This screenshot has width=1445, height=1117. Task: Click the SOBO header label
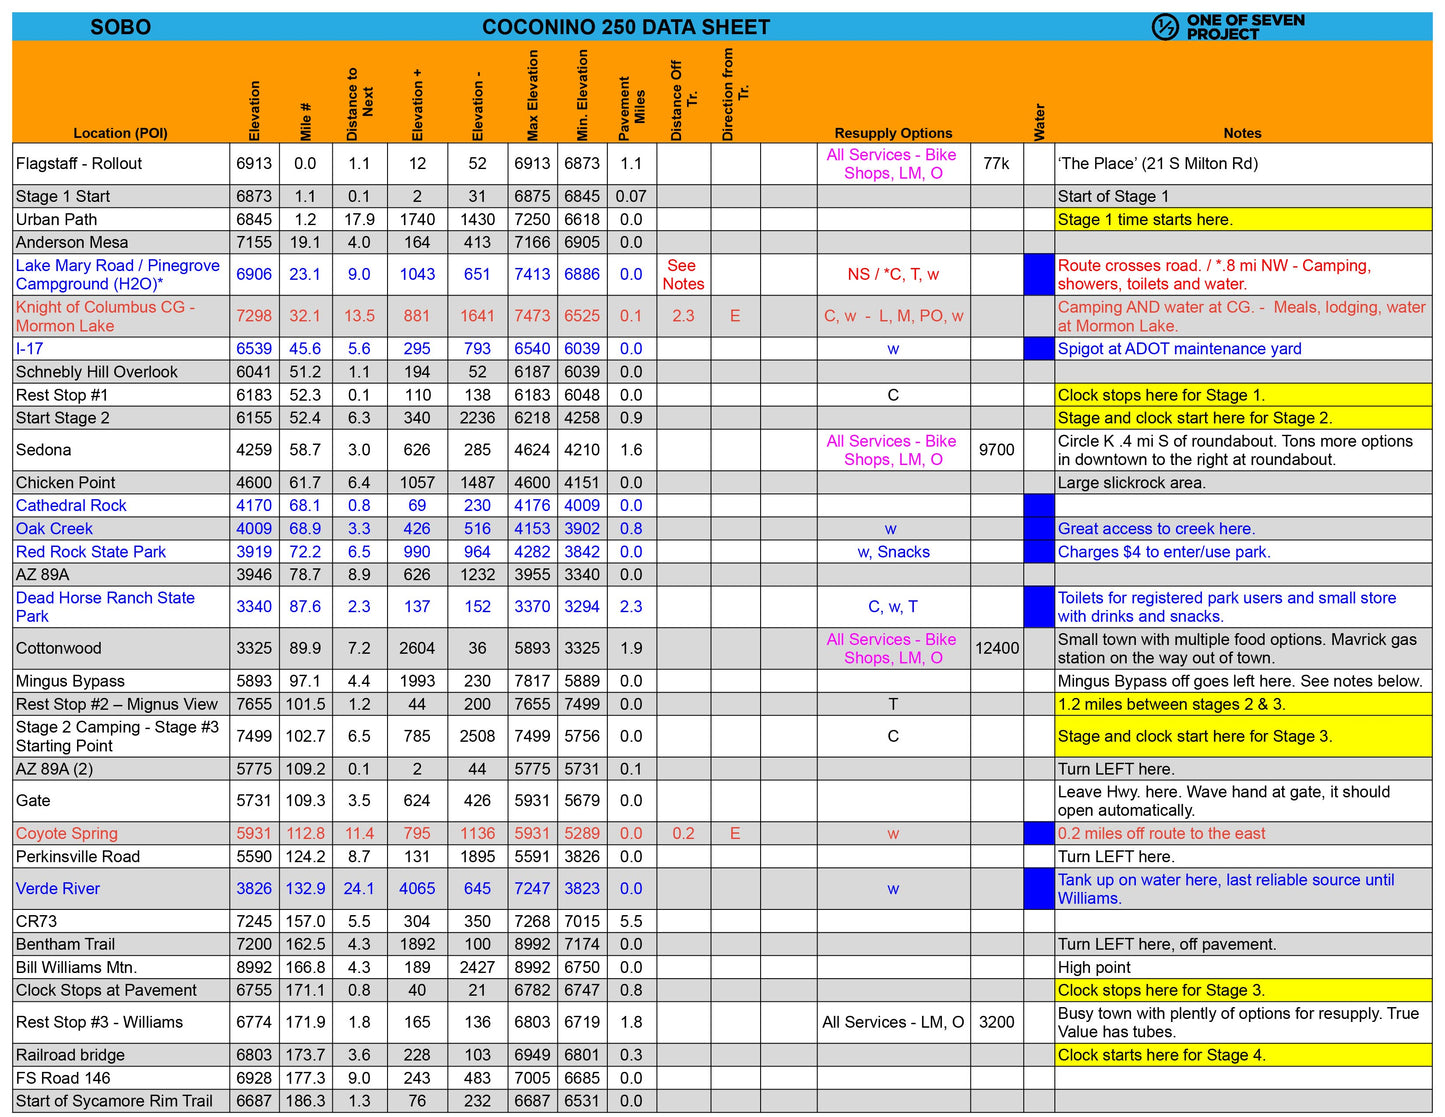tap(120, 26)
